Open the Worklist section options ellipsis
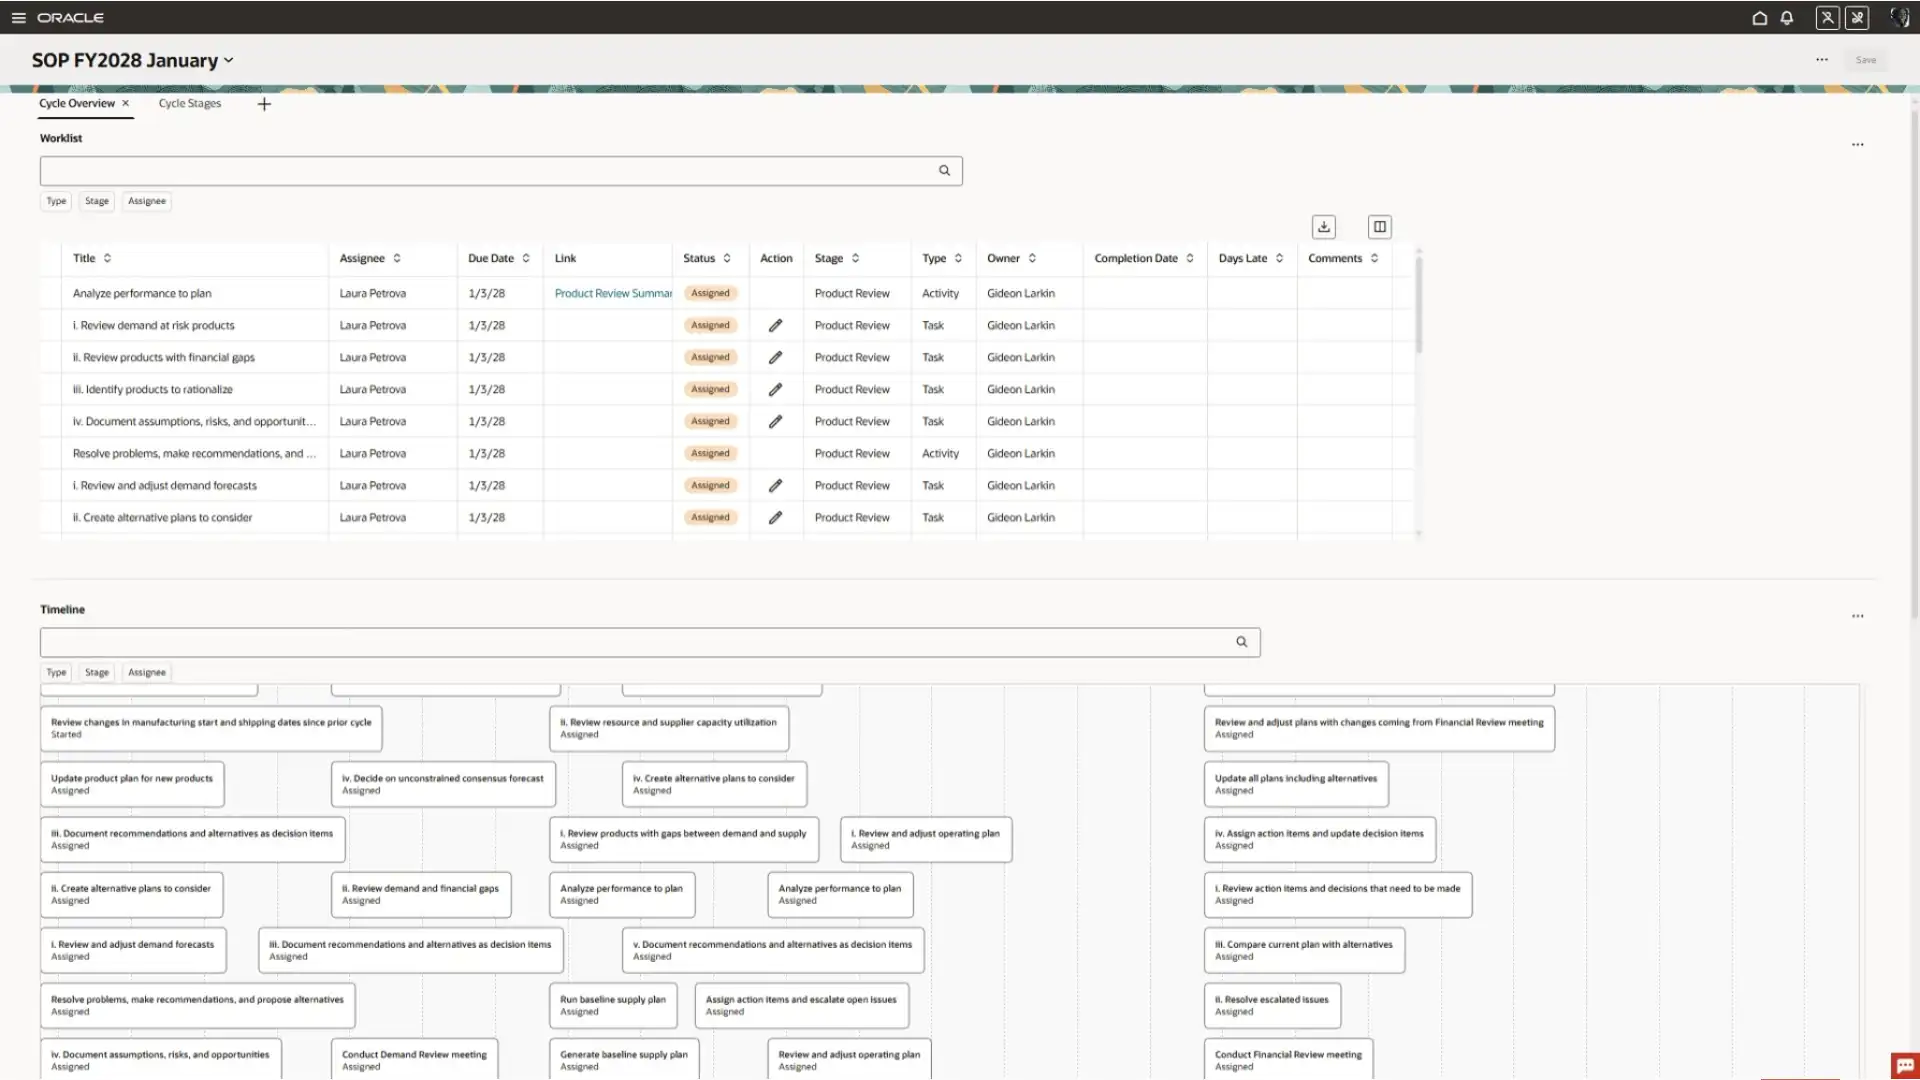 pos(1857,145)
